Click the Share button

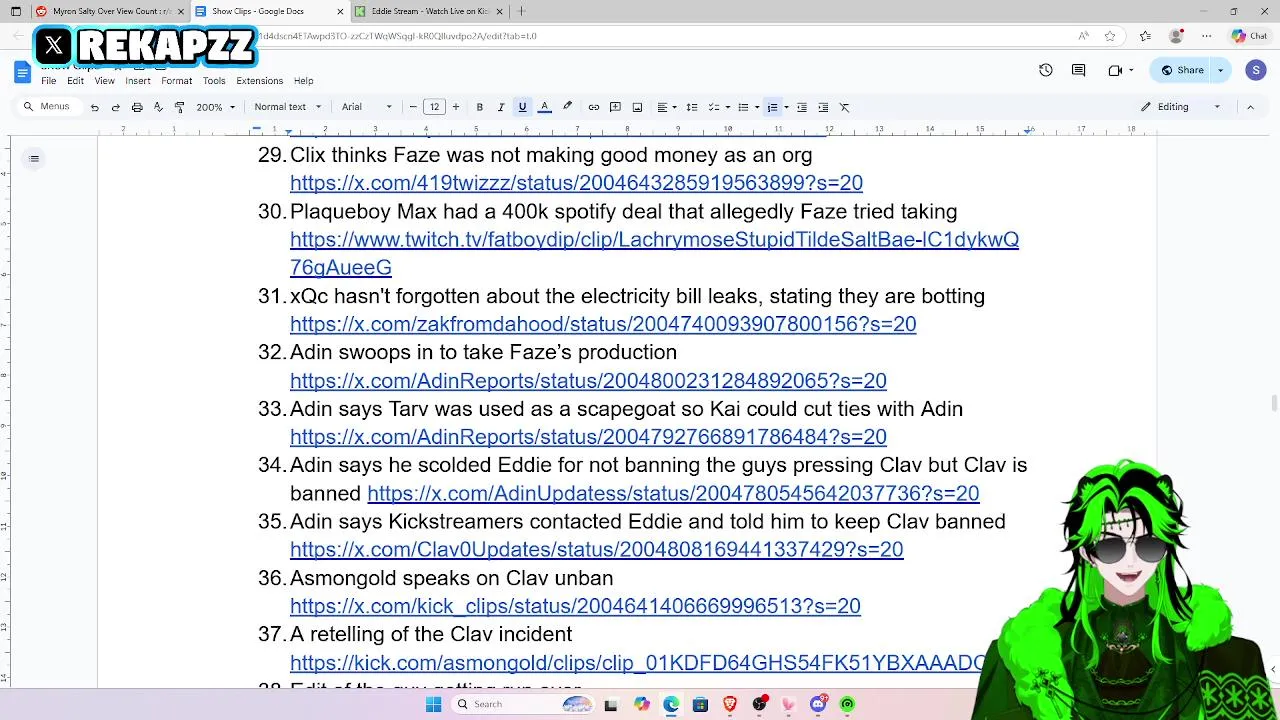click(1182, 70)
